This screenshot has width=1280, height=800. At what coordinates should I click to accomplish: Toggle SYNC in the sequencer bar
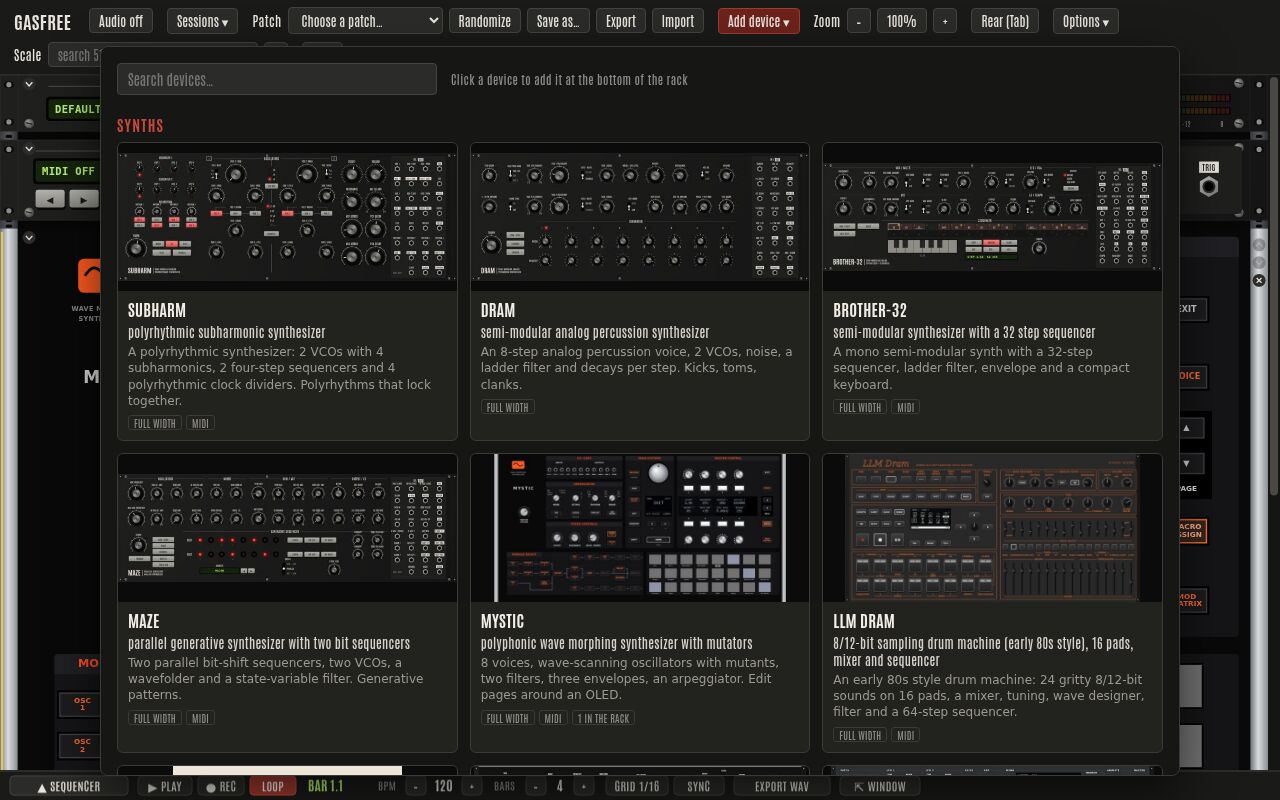(699, 787)
